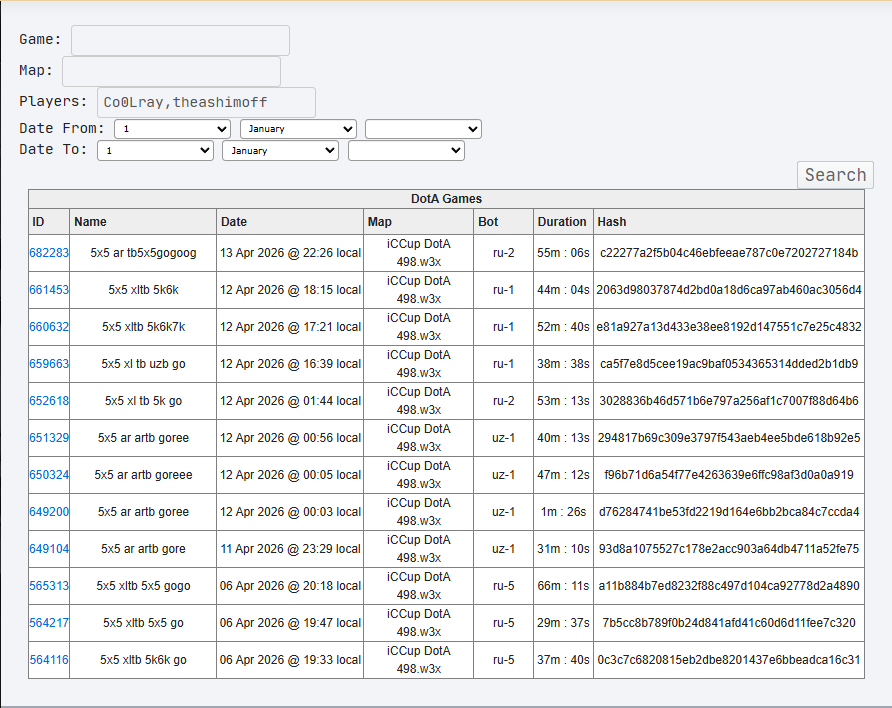Viewport: 892px width, 708px height.
Task: Open the Date To year dropdown
Action: 406,151
